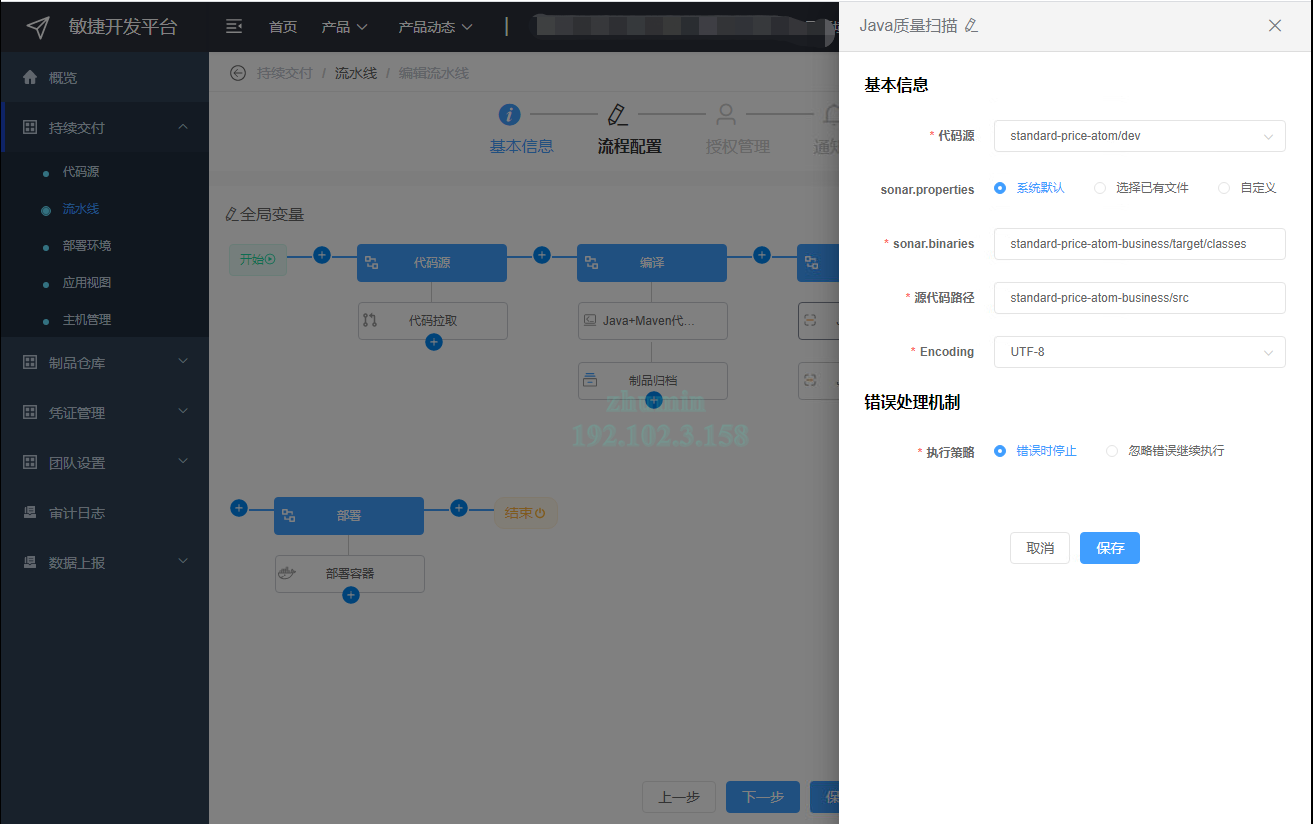The image size is (1316, 824).
Task: Click the 流程配置 step pencil icon
Action: pyautogui.click(x=617, y=114)
